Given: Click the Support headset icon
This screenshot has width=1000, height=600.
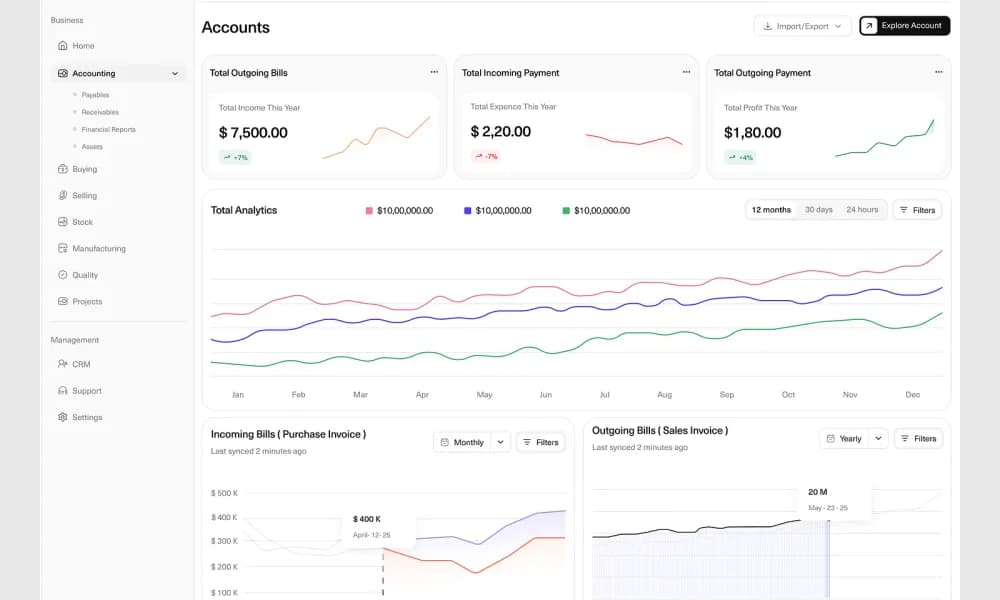Looking at the screenshot, I should 62,391.
